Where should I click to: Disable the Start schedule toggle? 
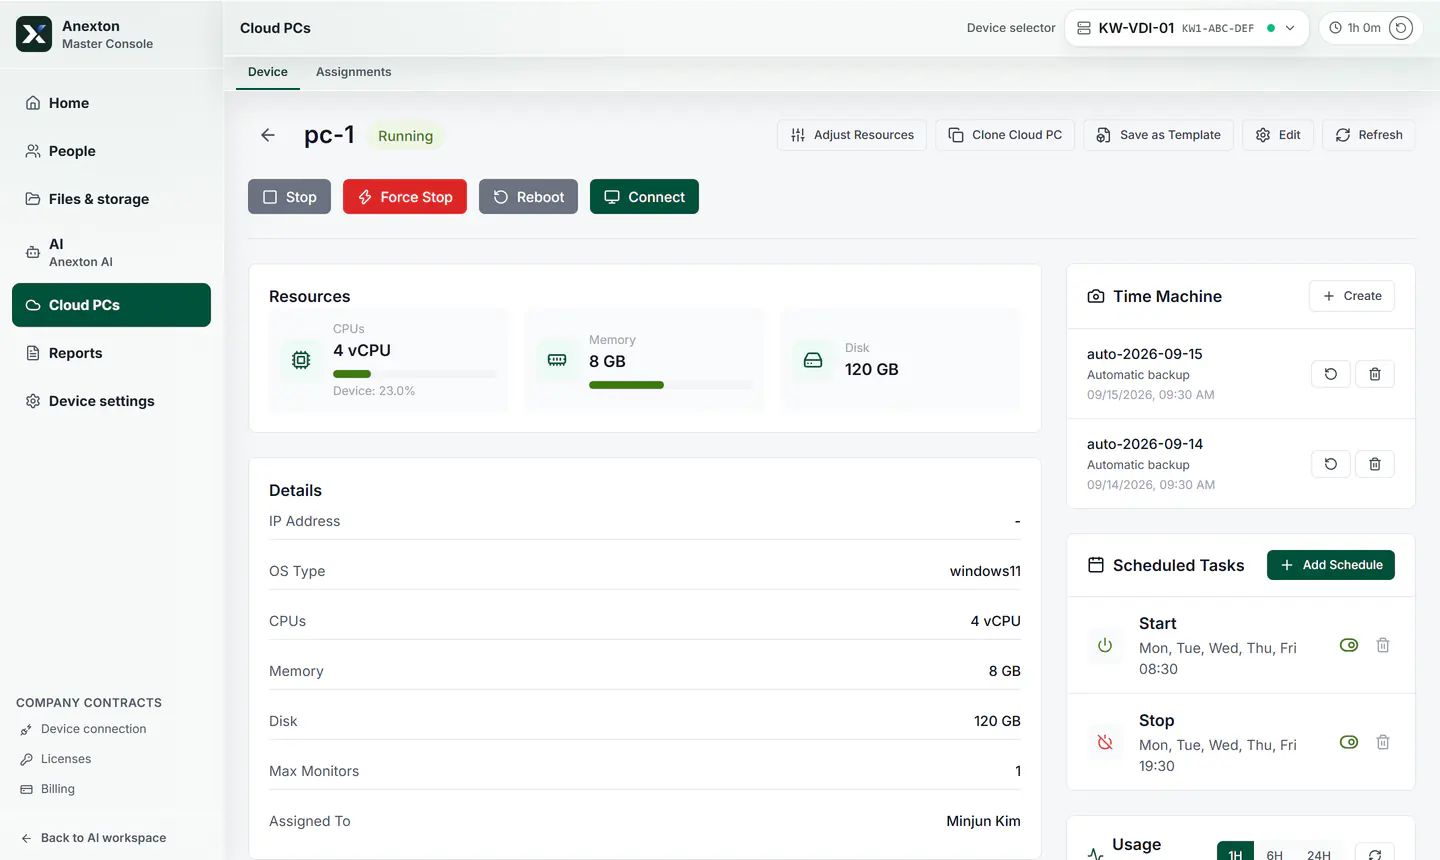click(x=1349, y=645)
